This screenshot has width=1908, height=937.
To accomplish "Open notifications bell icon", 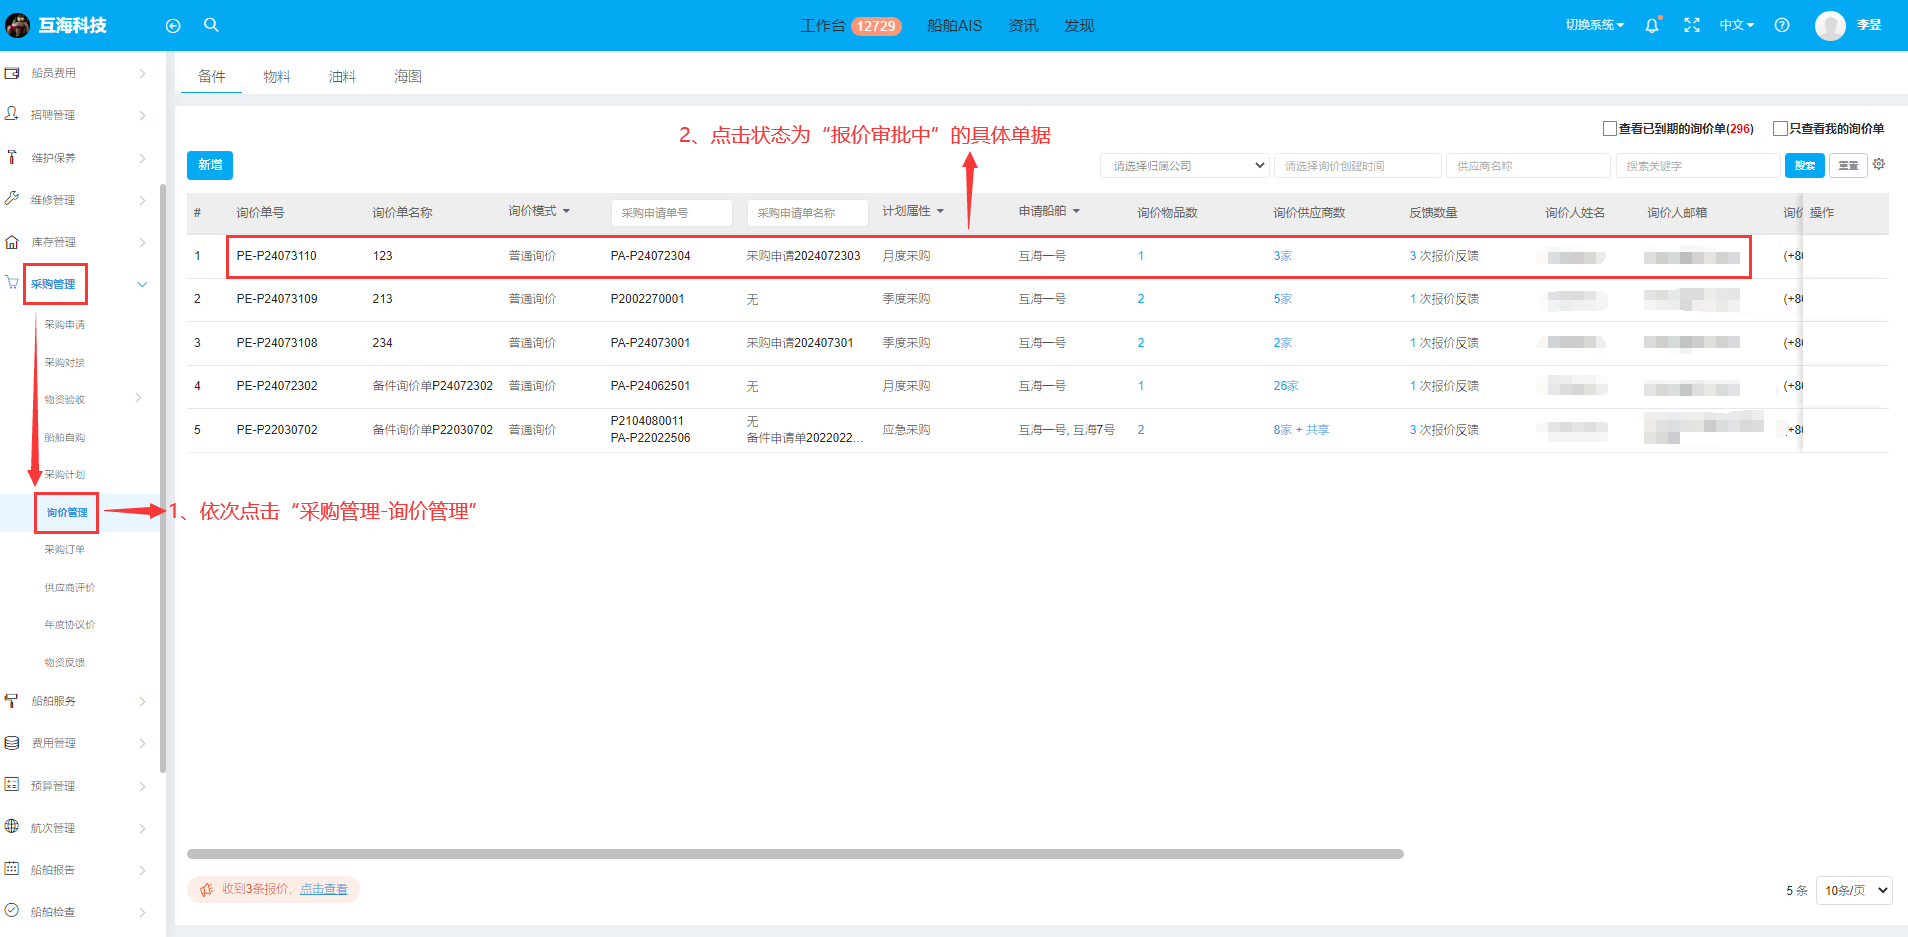I will pyautogui.click(x=1652, y=25).
